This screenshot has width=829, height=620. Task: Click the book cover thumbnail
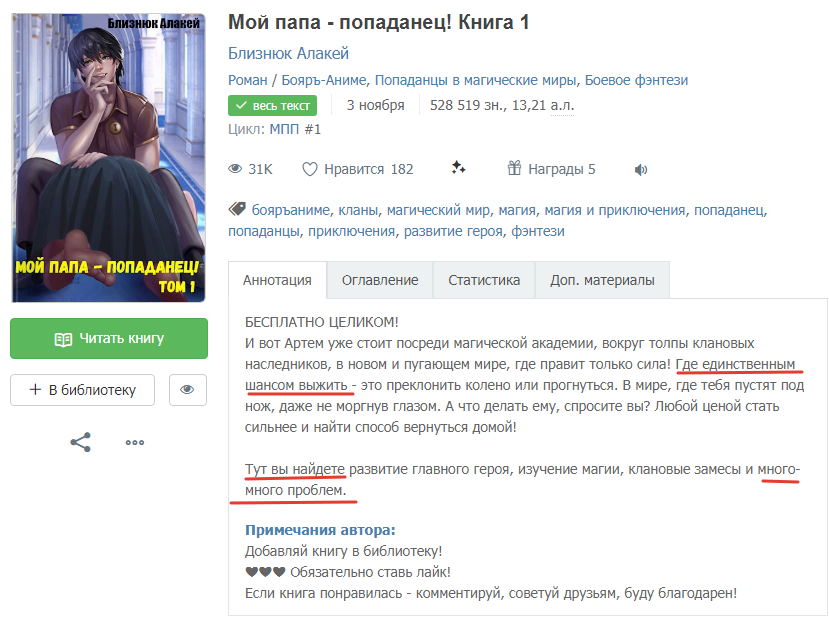(108, 158)
